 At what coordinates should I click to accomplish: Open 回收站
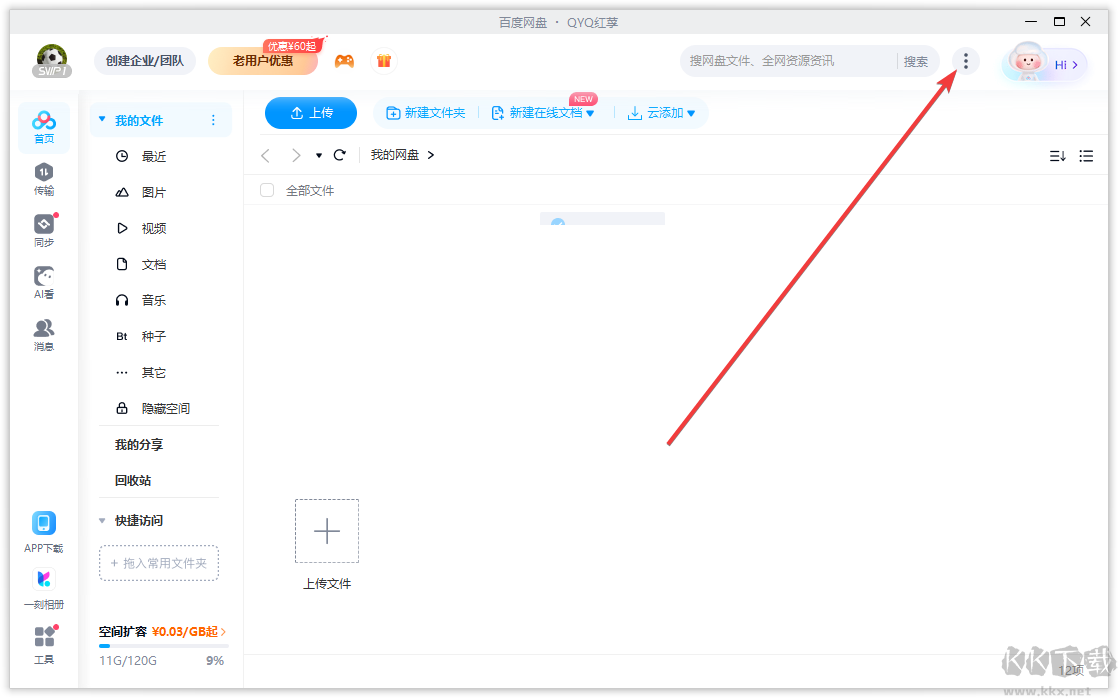(x=133, y=481)
